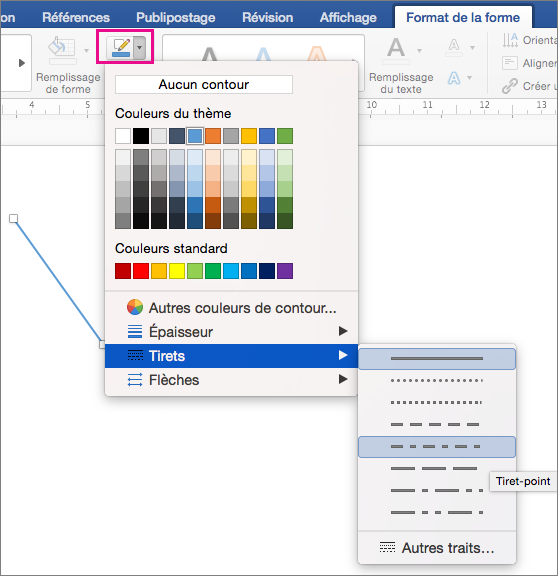Pick the green theme color swatch
558x576 pixels.
[285, 136]
